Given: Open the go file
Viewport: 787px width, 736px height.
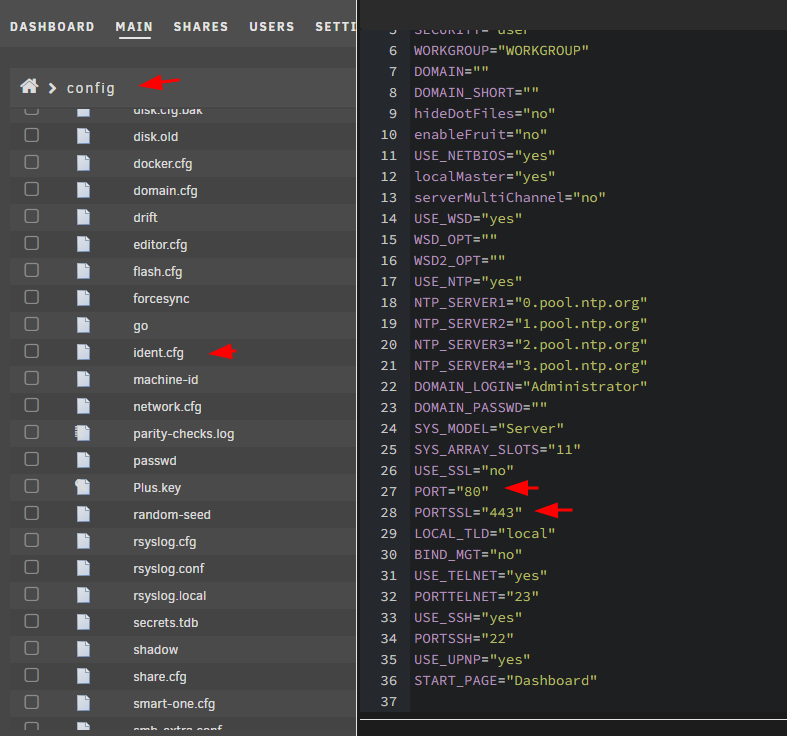Looking at the screenshot, I should [x=141, y=326].
